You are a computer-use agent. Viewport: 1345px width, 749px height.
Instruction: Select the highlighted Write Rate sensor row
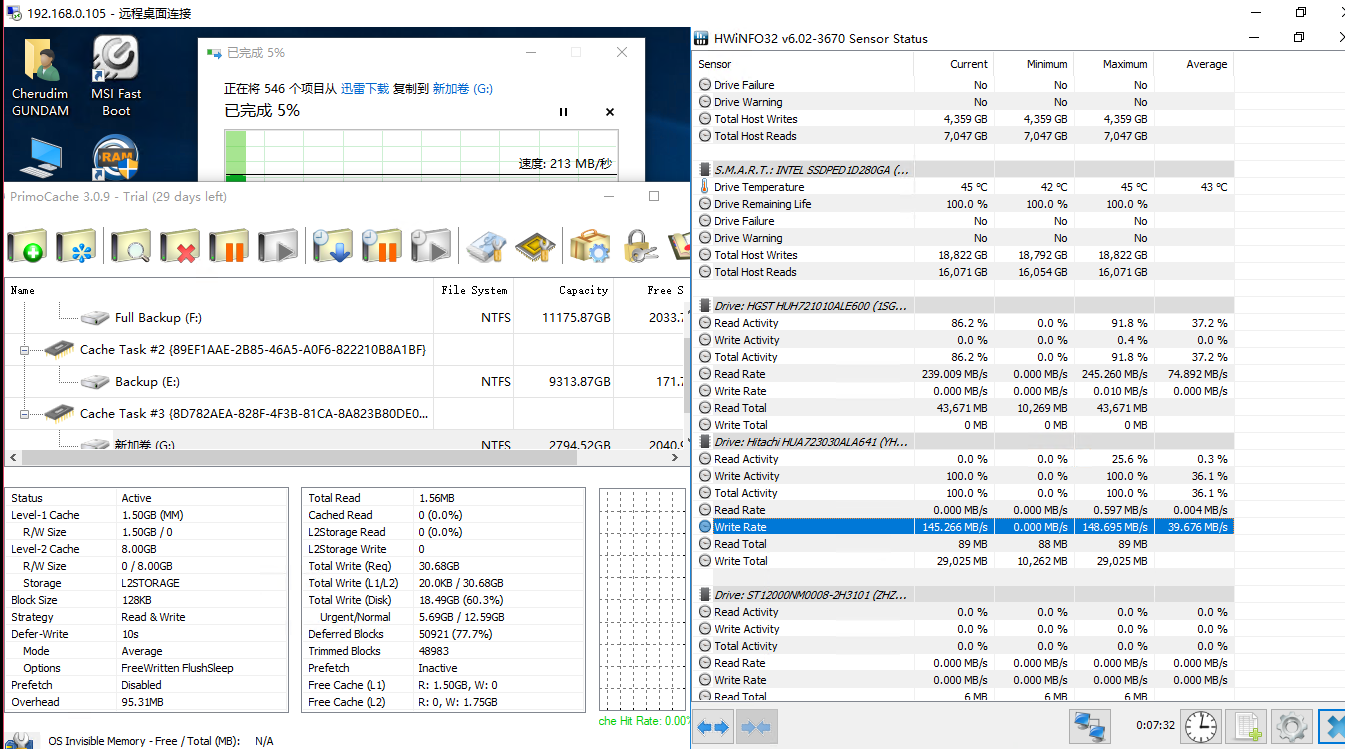965,527
